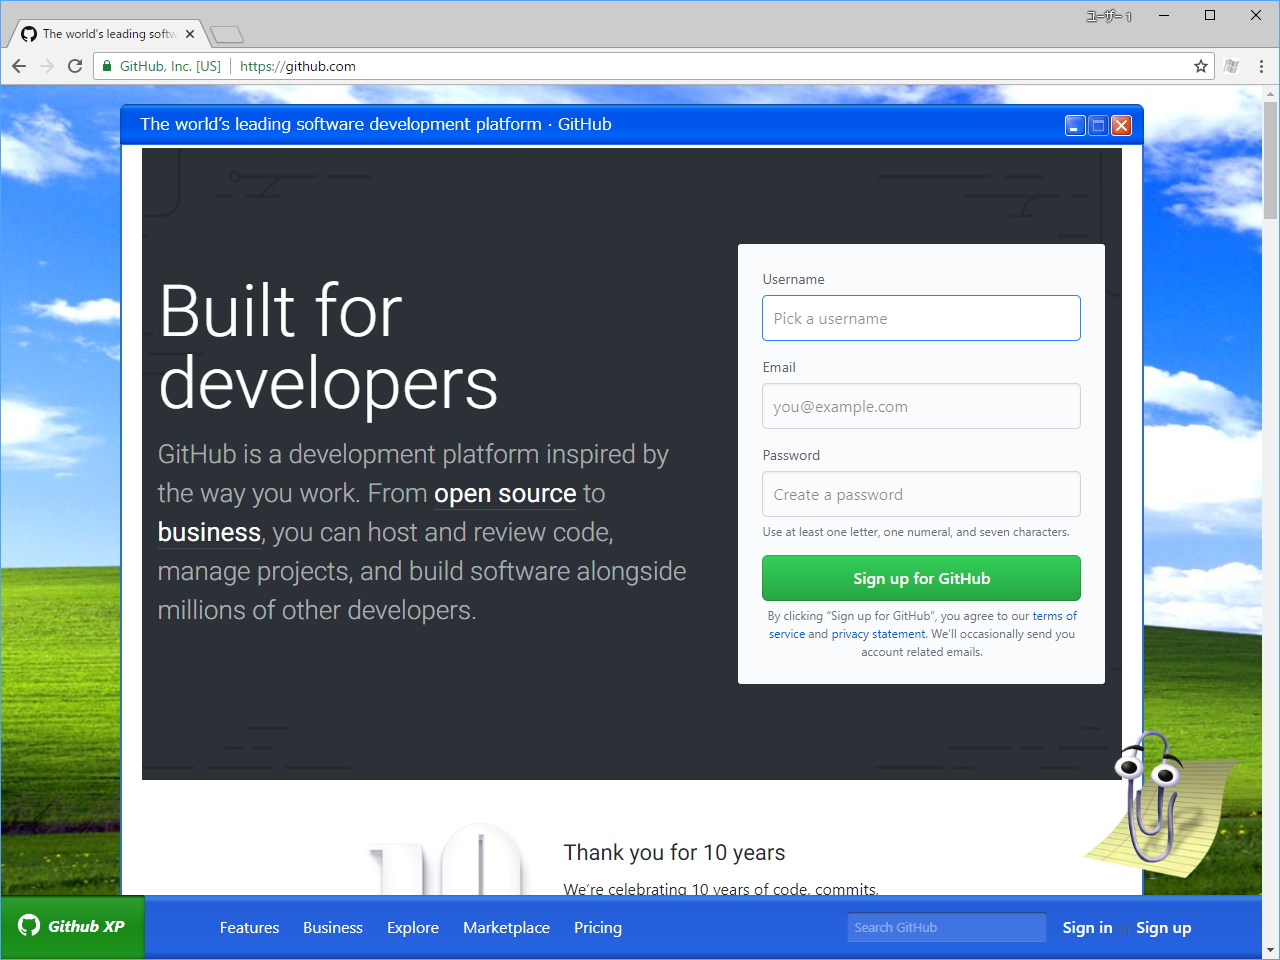This screenshot has width=1280, height=960.
Task: Open Pricing in the bottom navigation
Action: pyautogui.click(x=598, y=928)
